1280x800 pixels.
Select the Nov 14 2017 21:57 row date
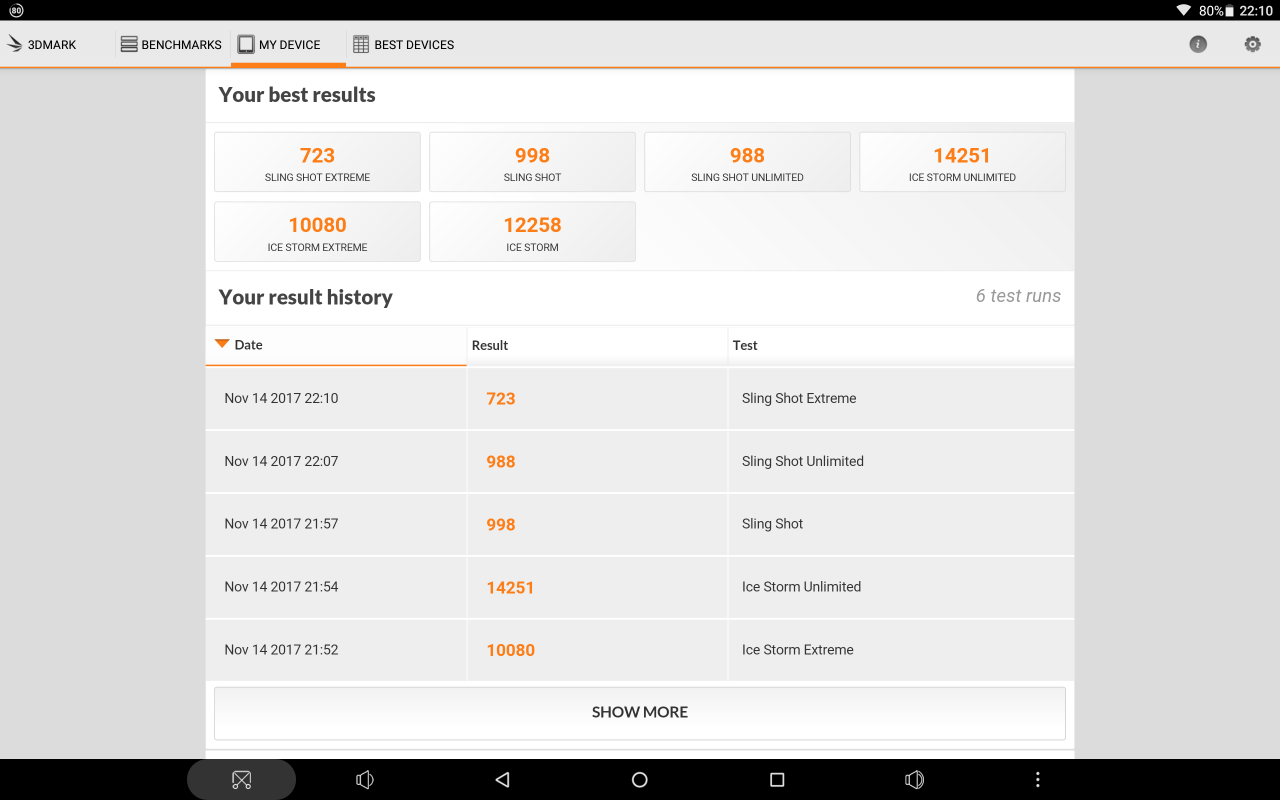[281, 524]
